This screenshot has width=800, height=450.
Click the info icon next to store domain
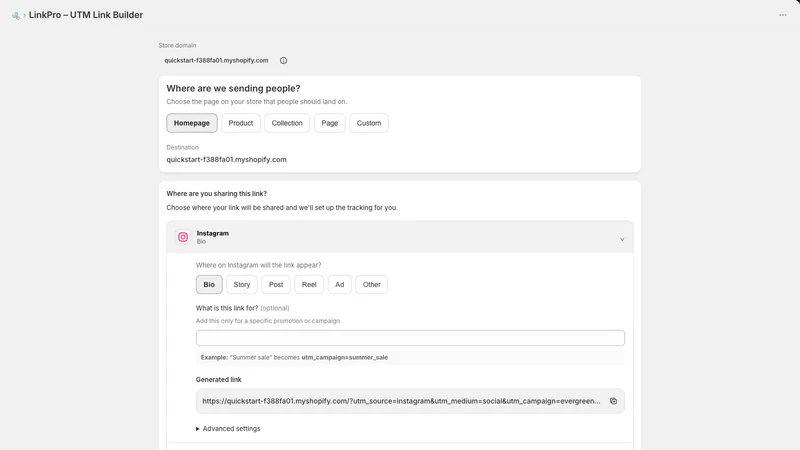point(283,60)
